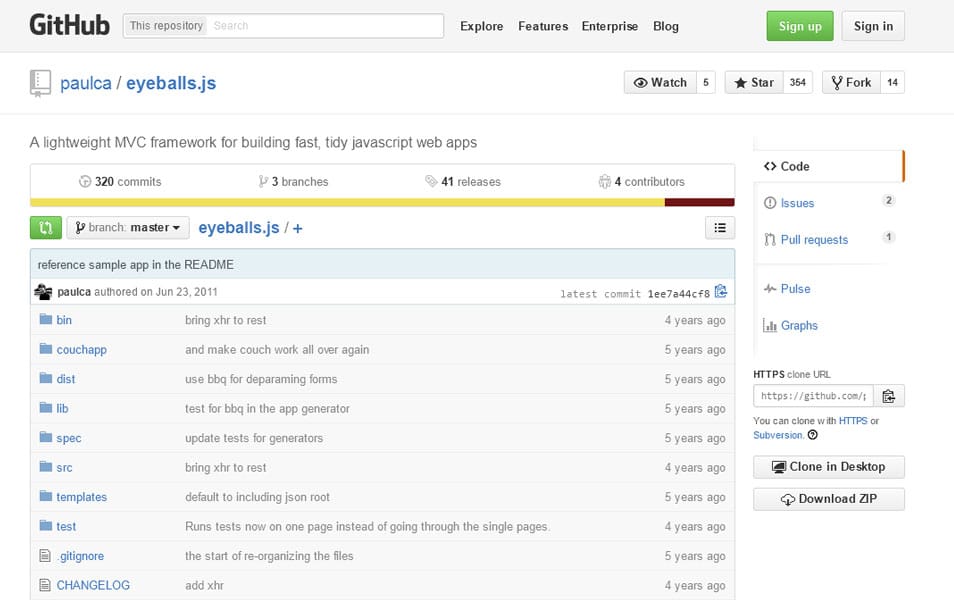Open the Features menu item
Viewport: 954px width, 600px height.
coord(543,26)
